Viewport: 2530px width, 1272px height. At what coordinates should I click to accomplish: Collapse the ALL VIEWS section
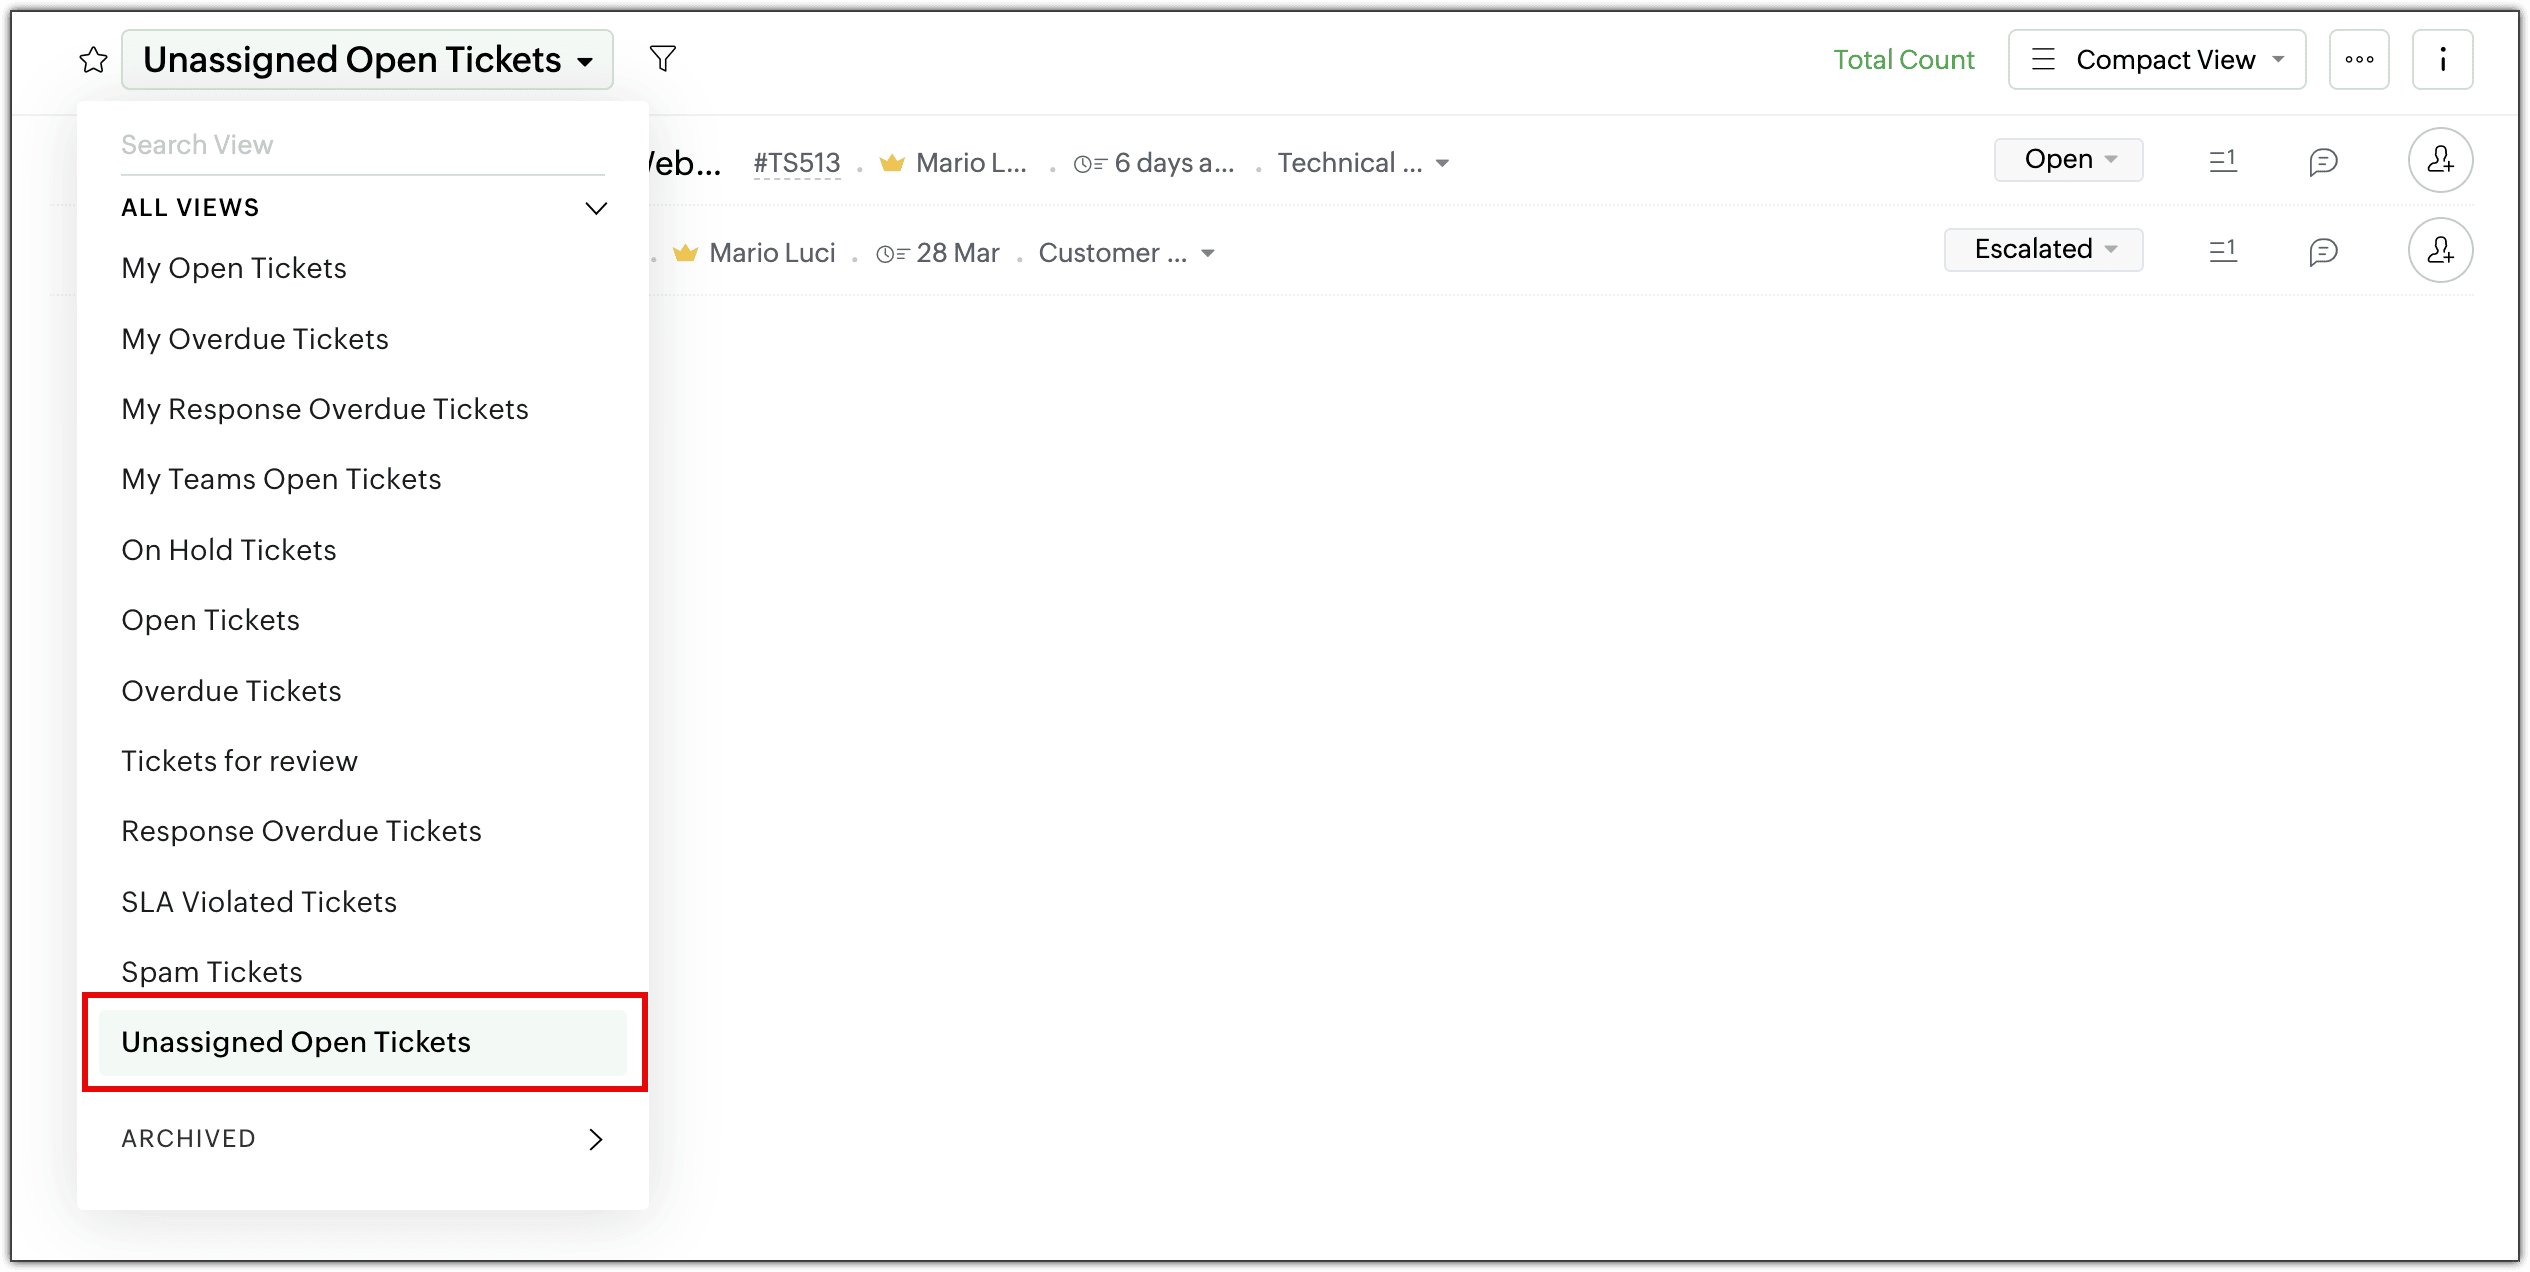click(x=595, y=208)
